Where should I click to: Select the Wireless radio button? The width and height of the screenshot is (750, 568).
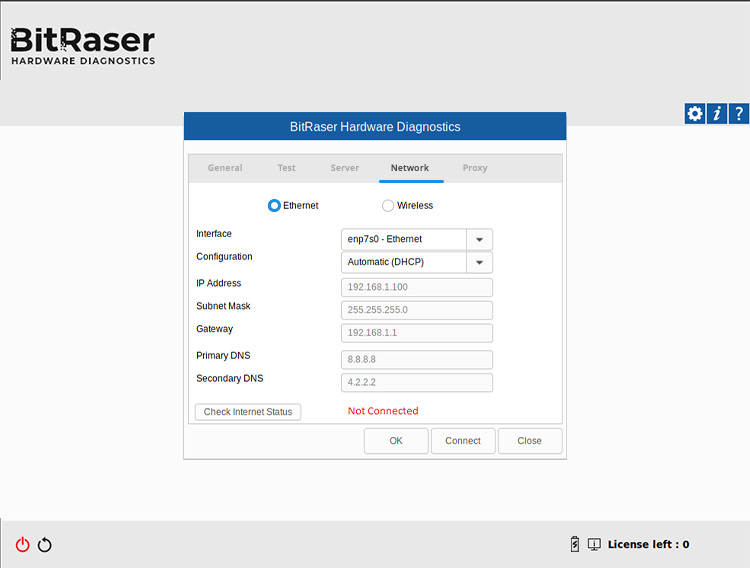coord(388,206)
